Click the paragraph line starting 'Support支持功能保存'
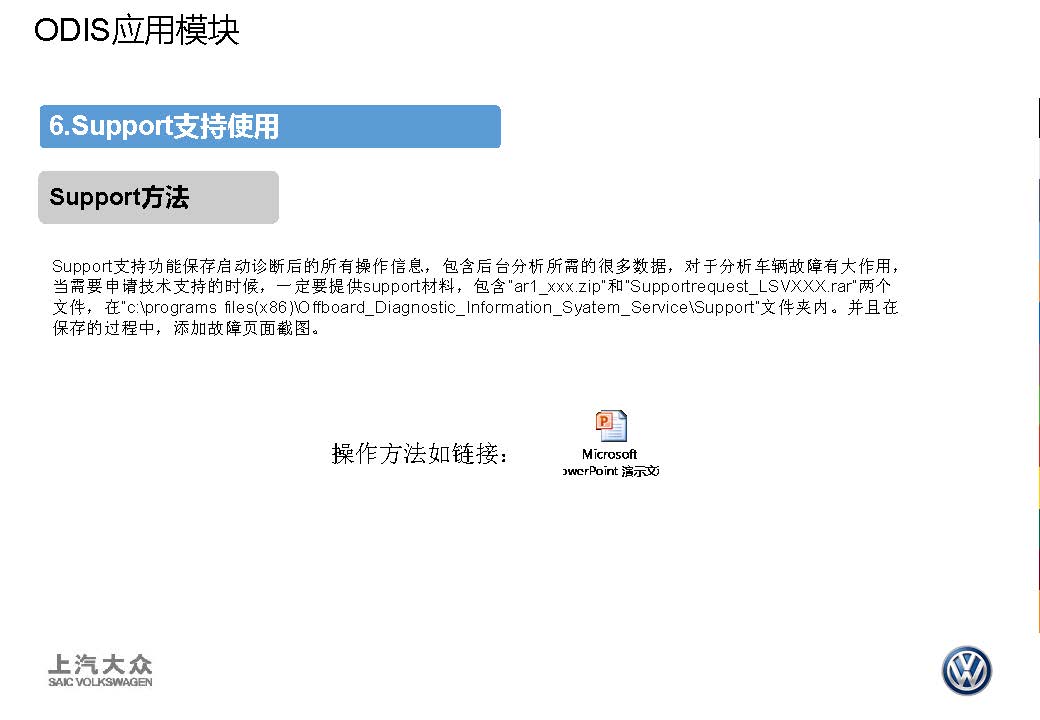 point(476,267)
